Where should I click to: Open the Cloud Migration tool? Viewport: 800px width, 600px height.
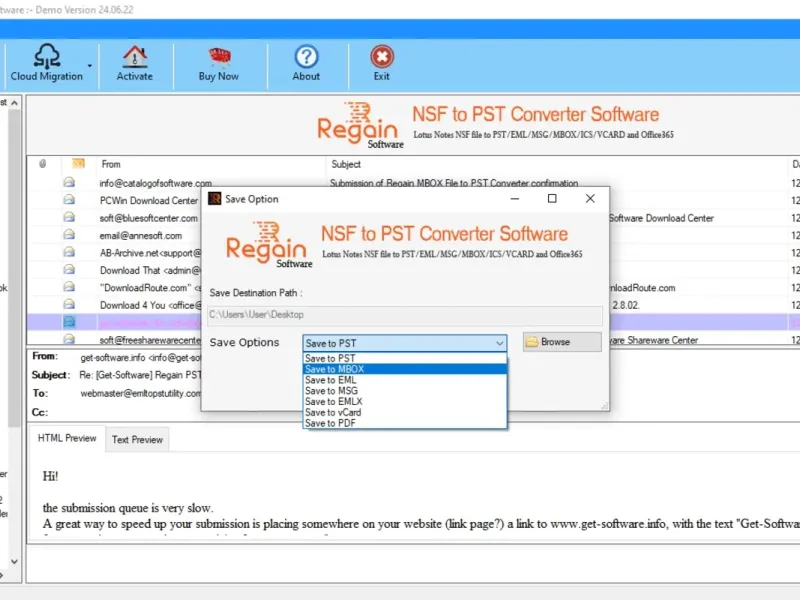(46, 63)
